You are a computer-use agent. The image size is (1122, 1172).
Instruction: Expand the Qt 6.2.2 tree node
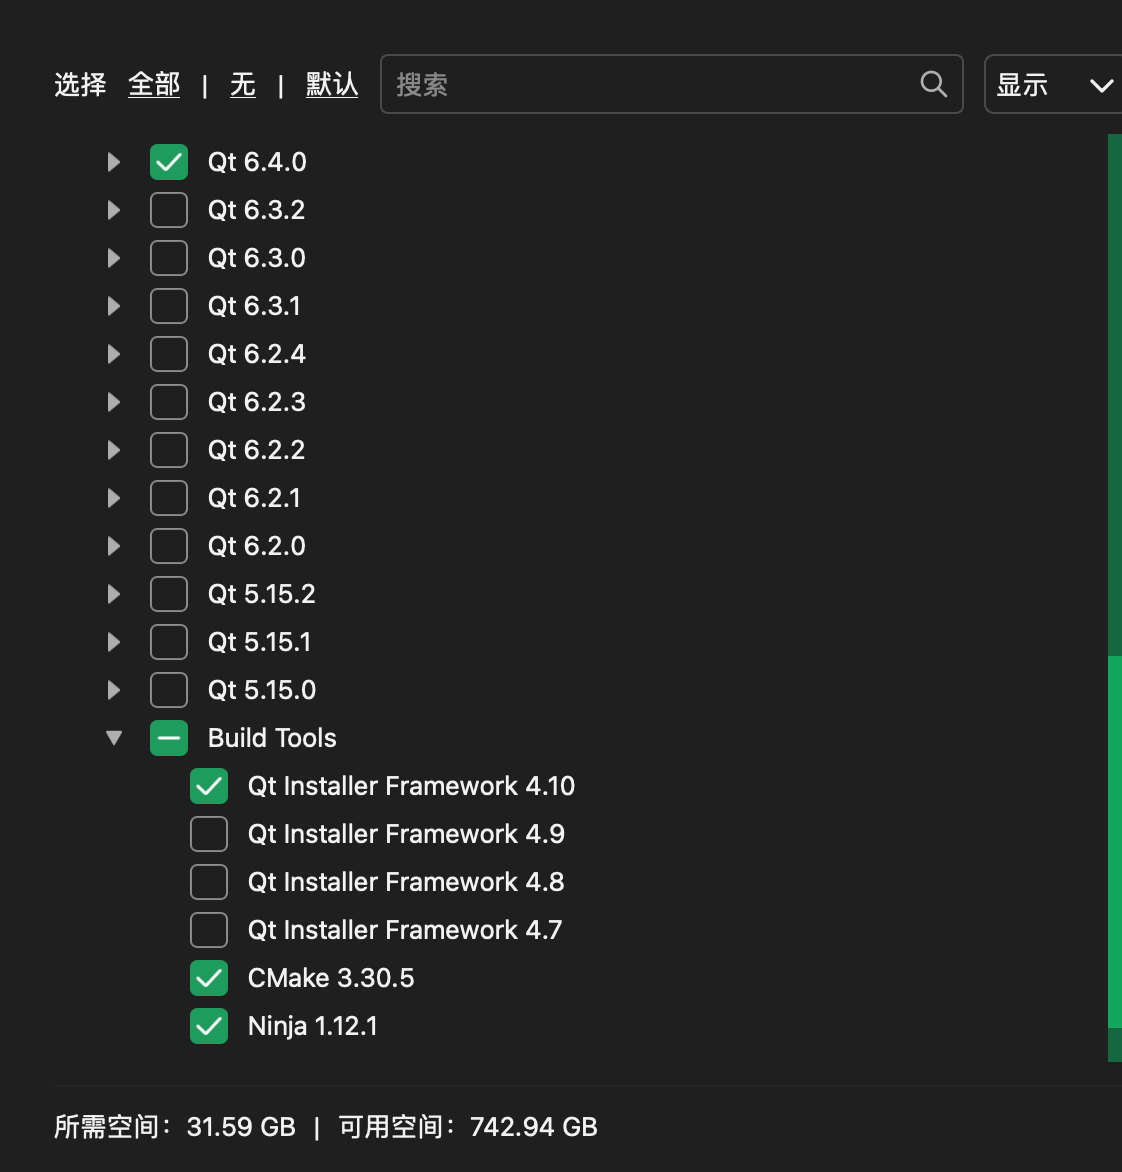pyautogui.click(x=114, y=450)
